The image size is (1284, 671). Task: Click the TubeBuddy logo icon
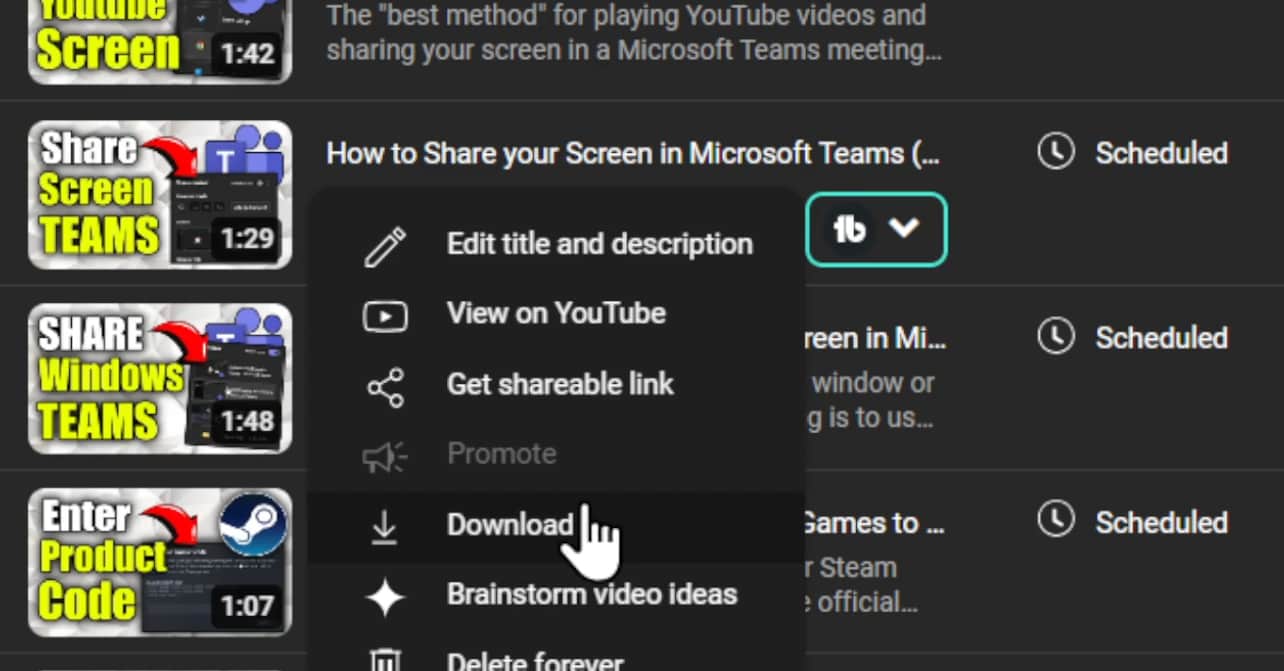pyautogui.click(x=850, y=229)
